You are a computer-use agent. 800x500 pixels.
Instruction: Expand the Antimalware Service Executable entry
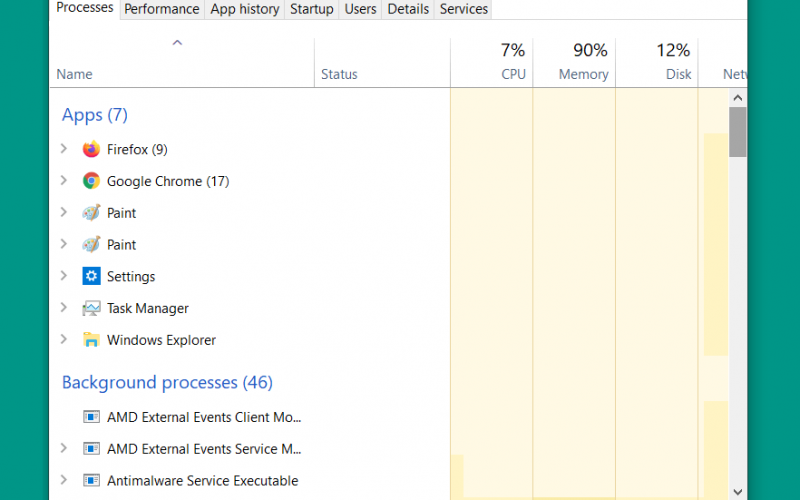(64, 480)
